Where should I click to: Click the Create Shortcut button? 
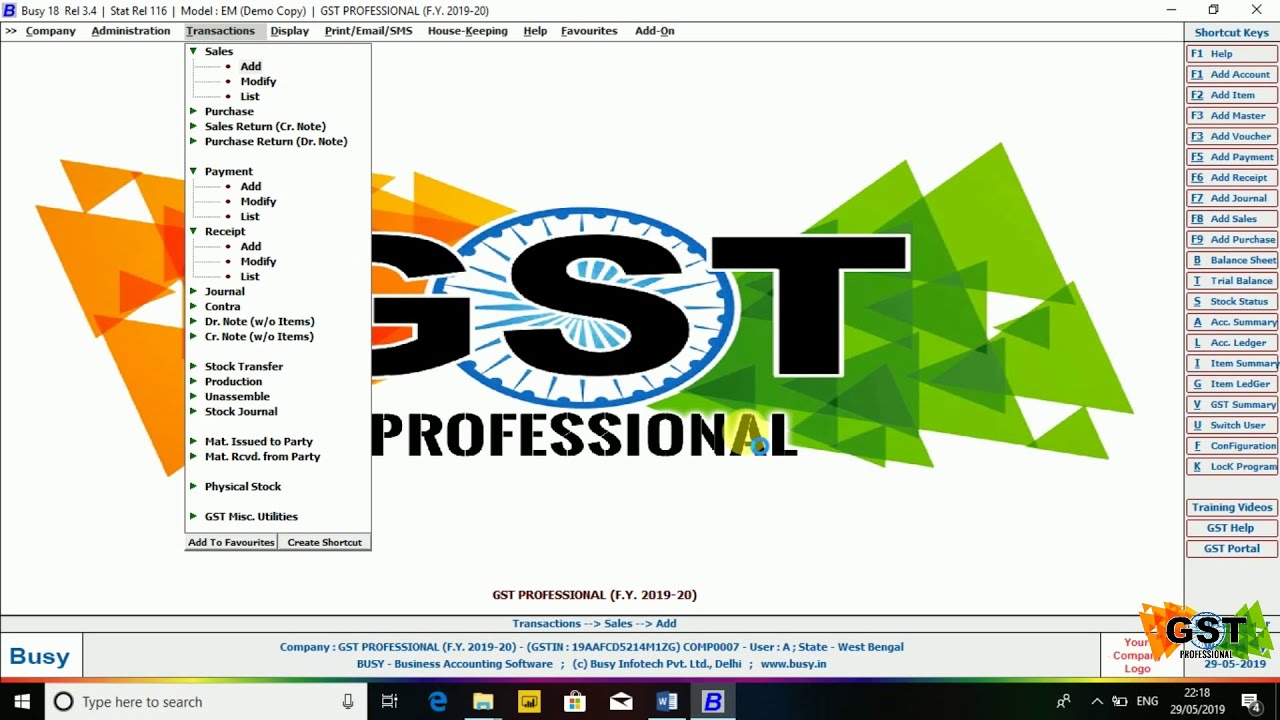pyautogui.click(x=324, y=542)
